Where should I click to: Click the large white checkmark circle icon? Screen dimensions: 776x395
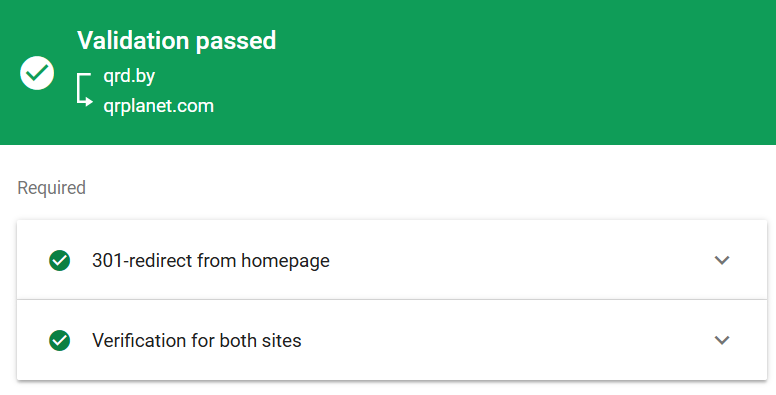(x=37, y=73)
